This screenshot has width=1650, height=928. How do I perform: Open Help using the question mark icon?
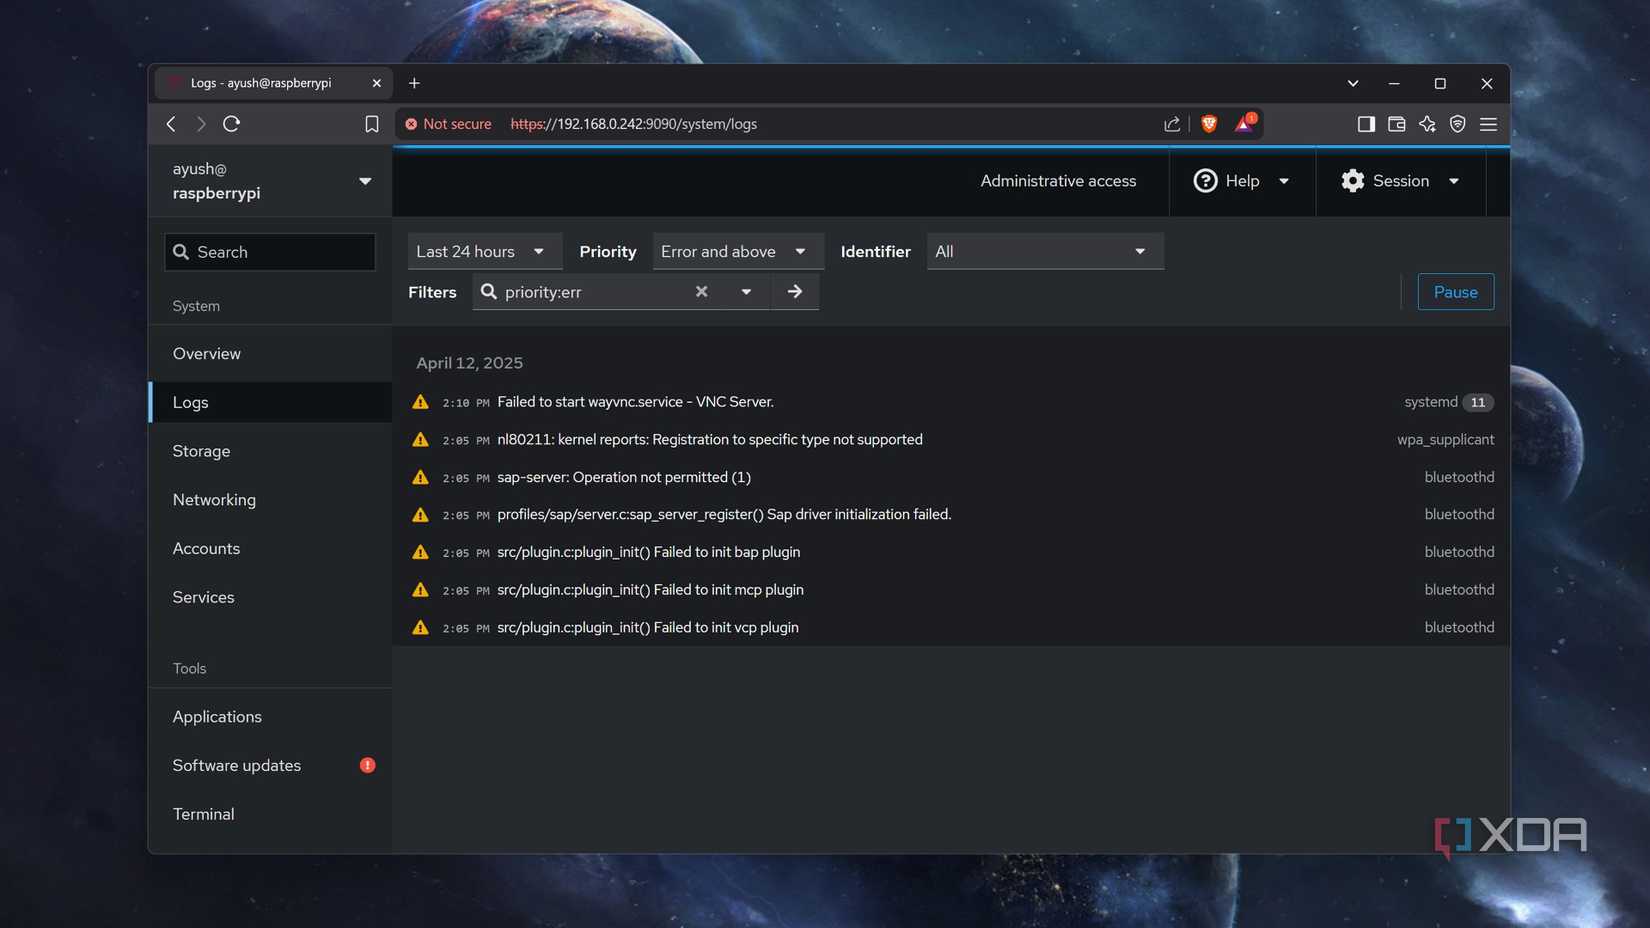[x=1205, y=180]
